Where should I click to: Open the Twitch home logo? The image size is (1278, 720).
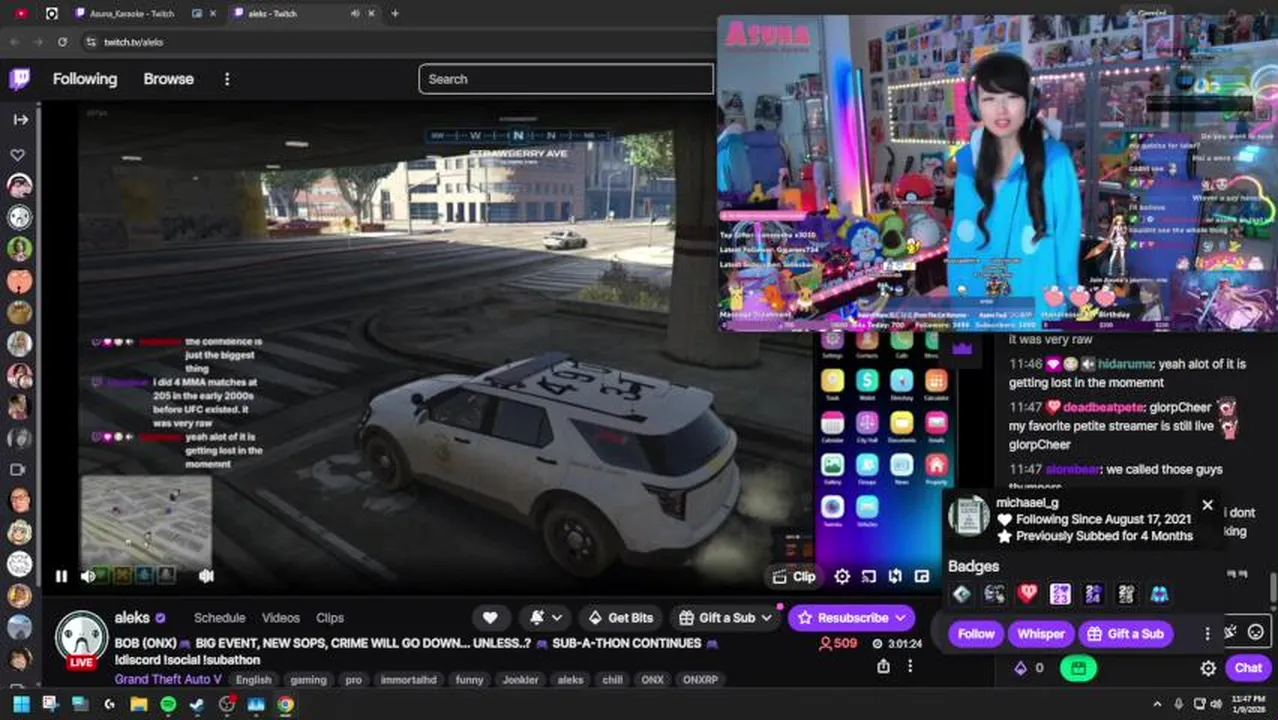click(x=19, y=79)
